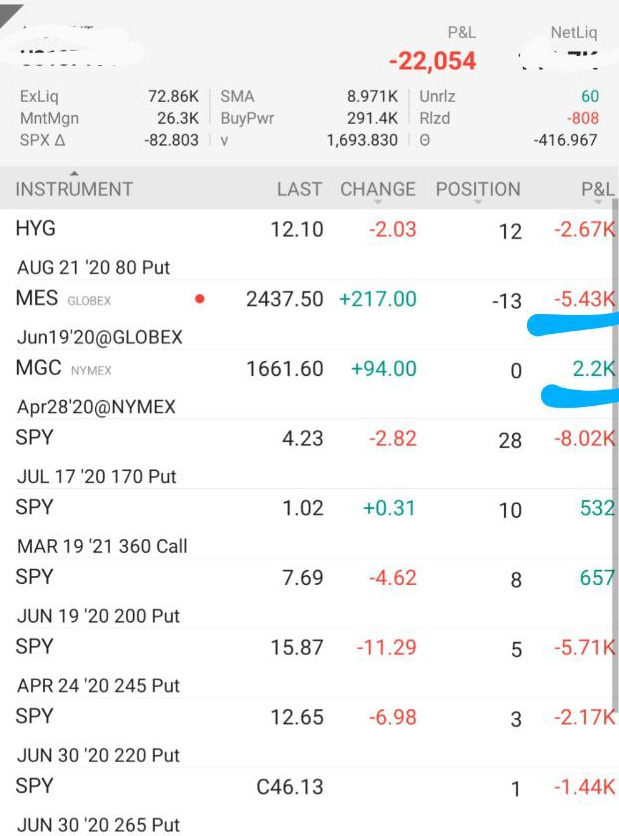Select AUG 21 '20 80 Put description
619x836 pixels.
coord(93,267)
